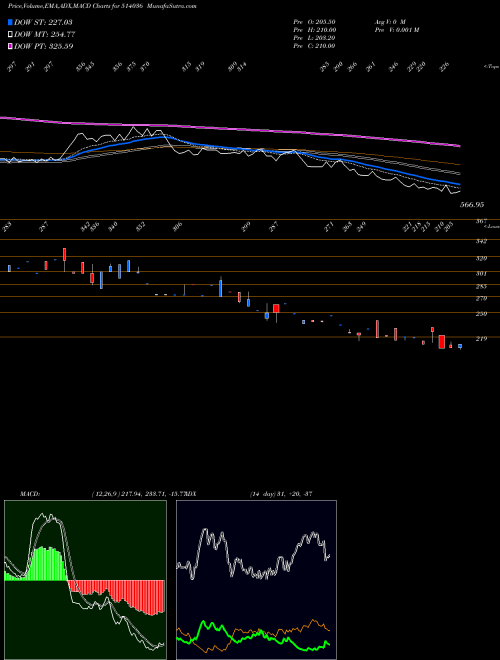This screenshot has height=660, width=500.
Task: Click inside the ADX indicator chart
Action: click(256, 580)
